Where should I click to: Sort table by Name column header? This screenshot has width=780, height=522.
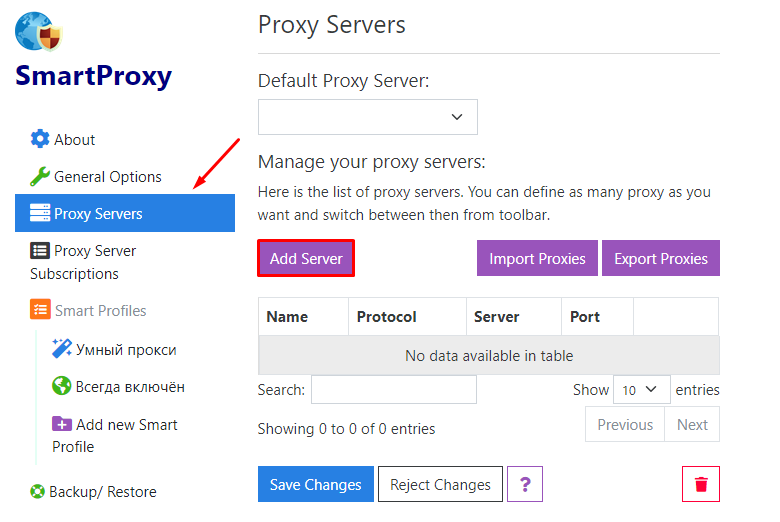(303, 316)
